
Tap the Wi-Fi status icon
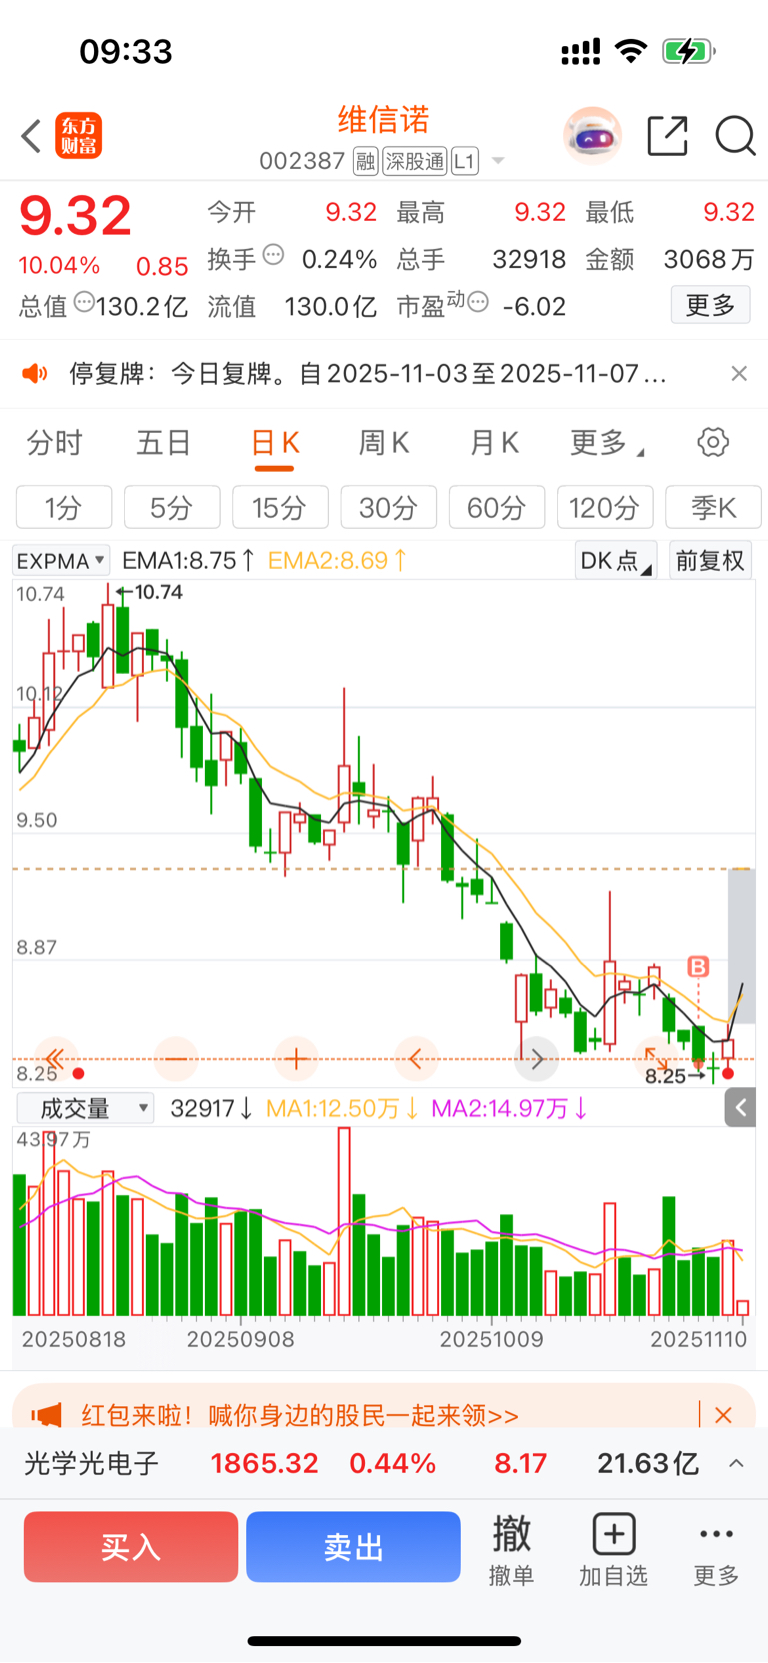coord(631,51)
